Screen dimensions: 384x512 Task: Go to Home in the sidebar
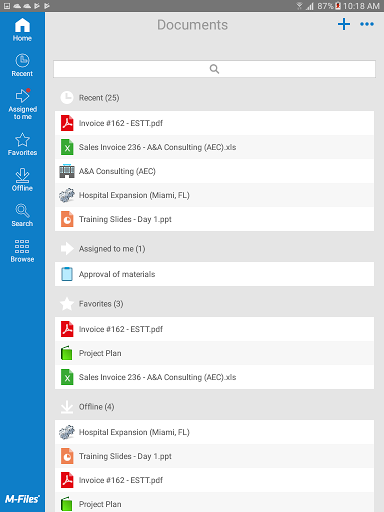[22, 30]
